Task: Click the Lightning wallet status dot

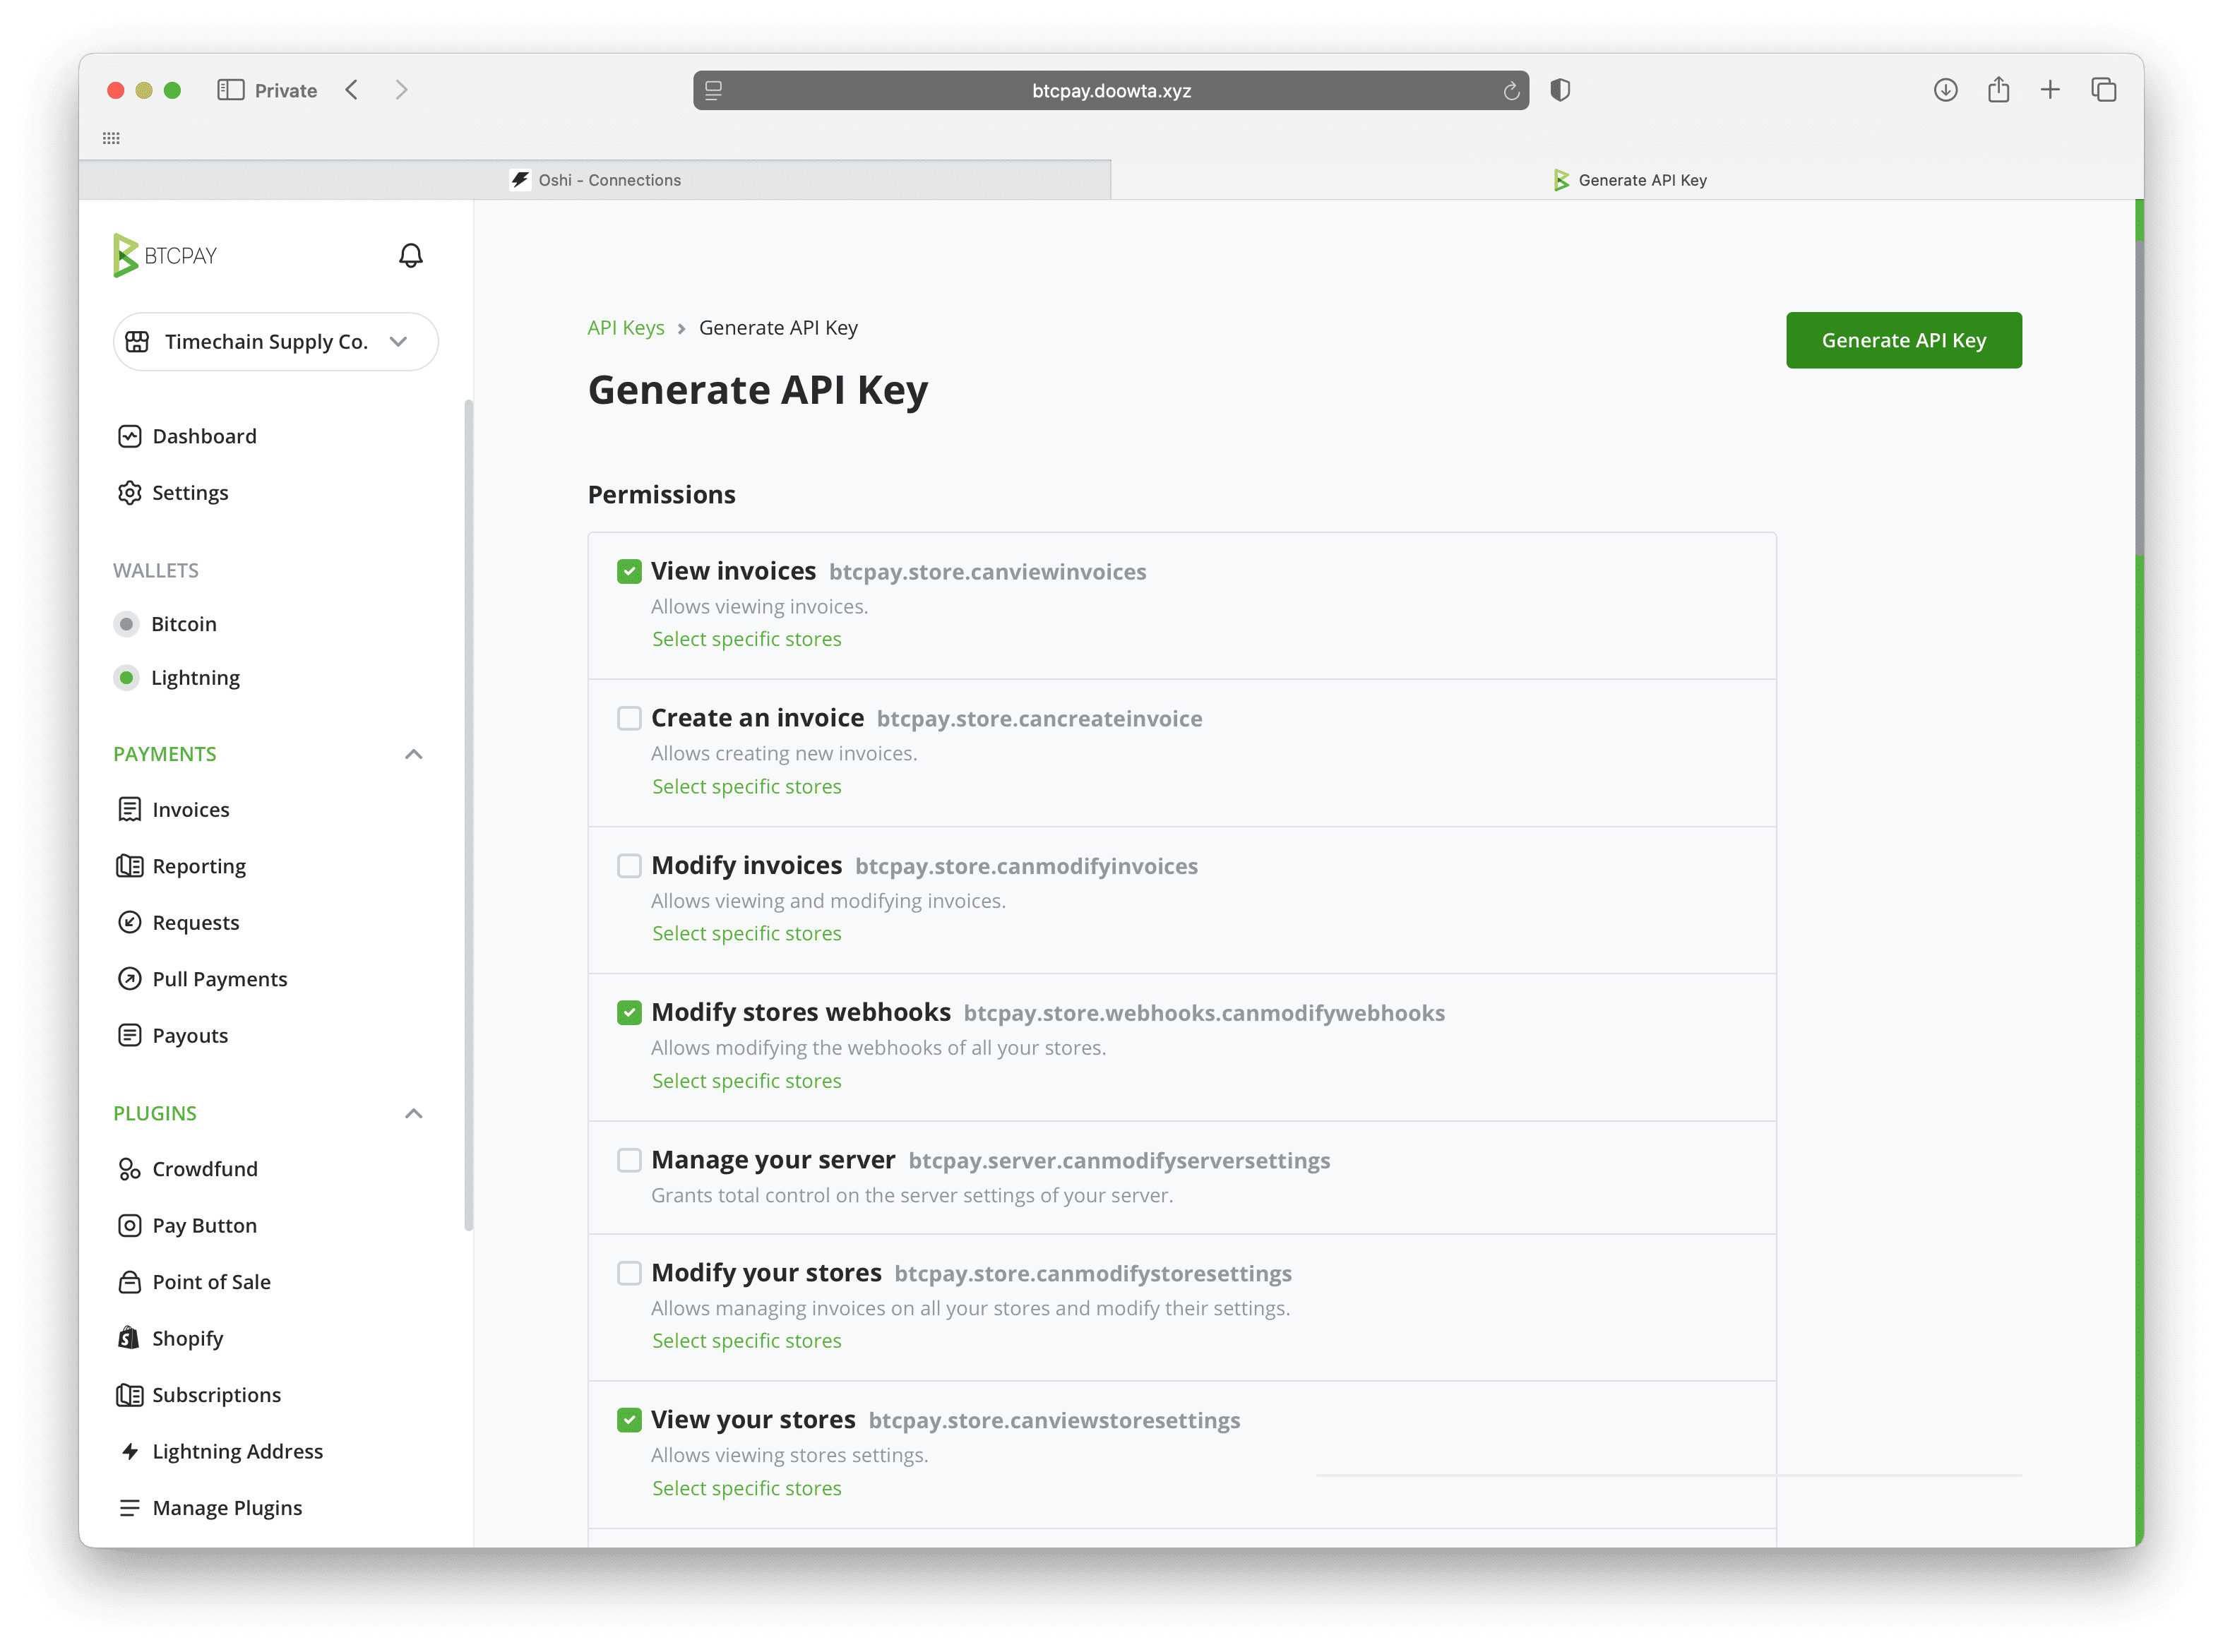Action: [x=126, y=677]
